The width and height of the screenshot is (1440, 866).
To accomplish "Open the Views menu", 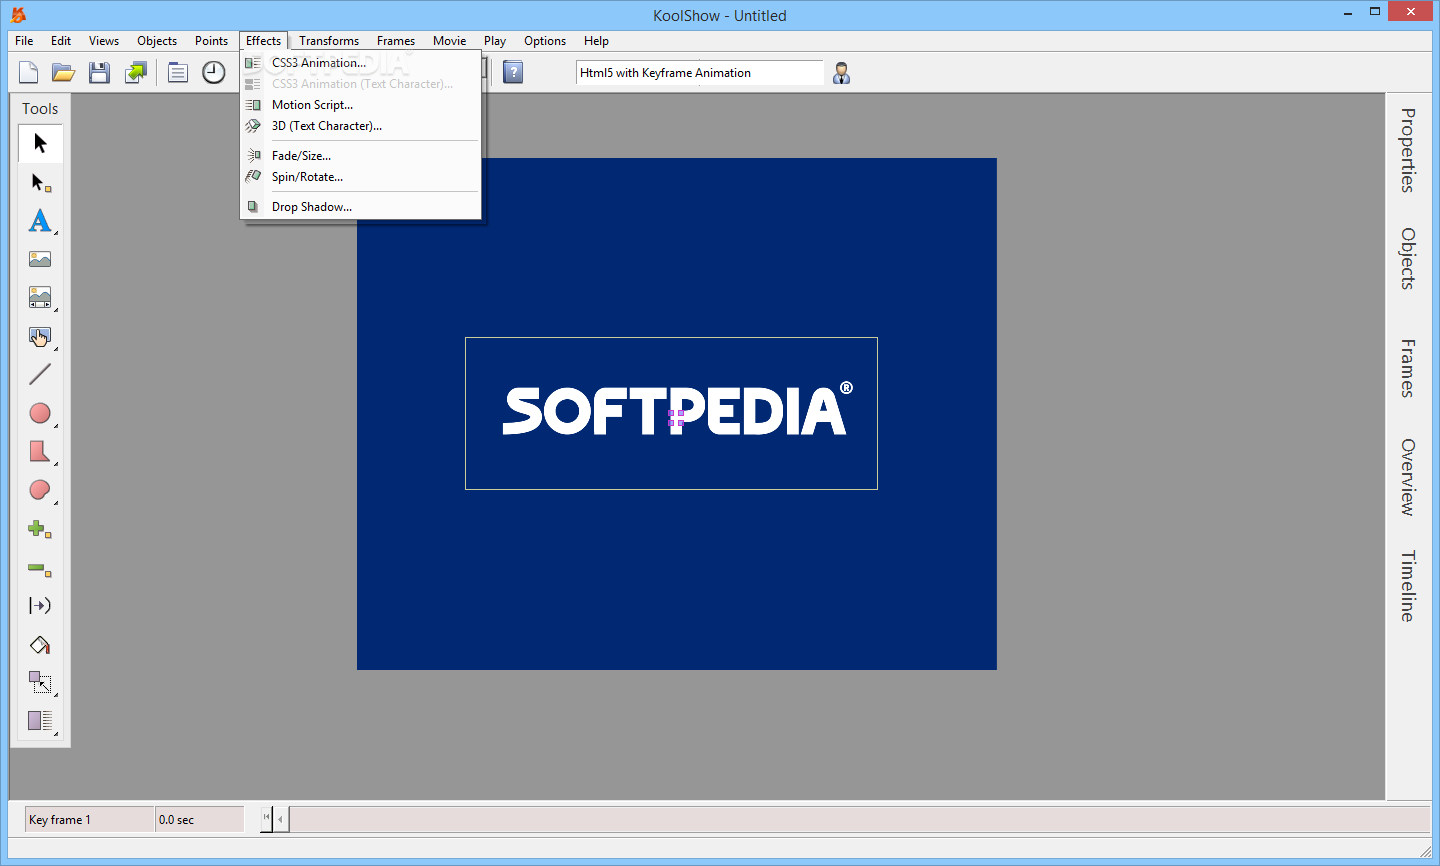I will [x=104, y=41].
